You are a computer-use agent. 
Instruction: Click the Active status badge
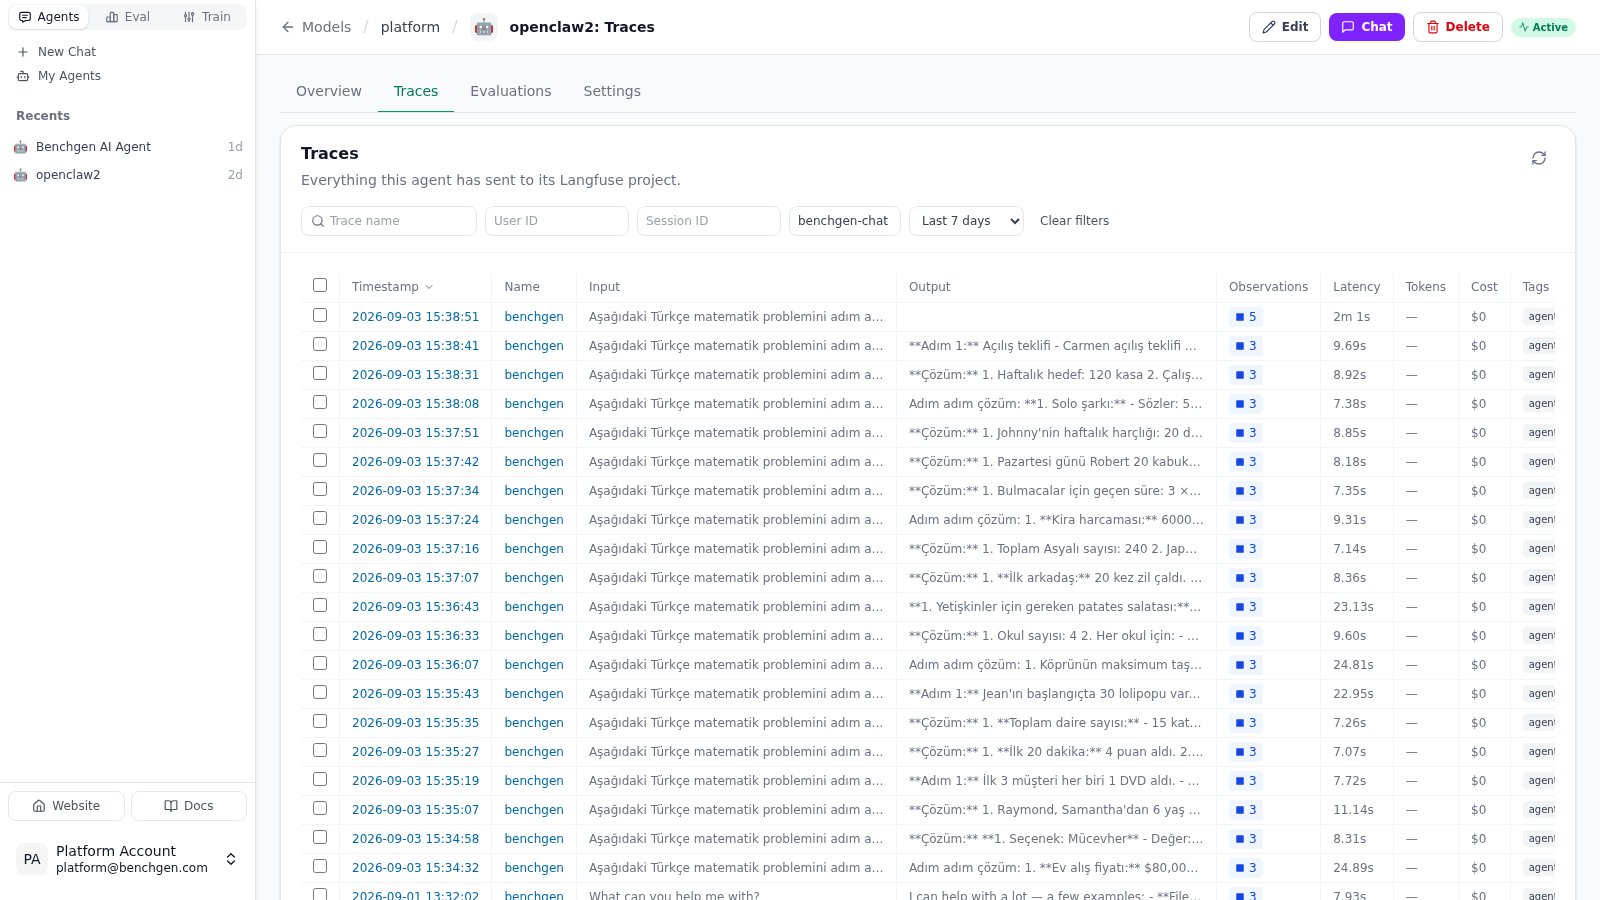1543,27
